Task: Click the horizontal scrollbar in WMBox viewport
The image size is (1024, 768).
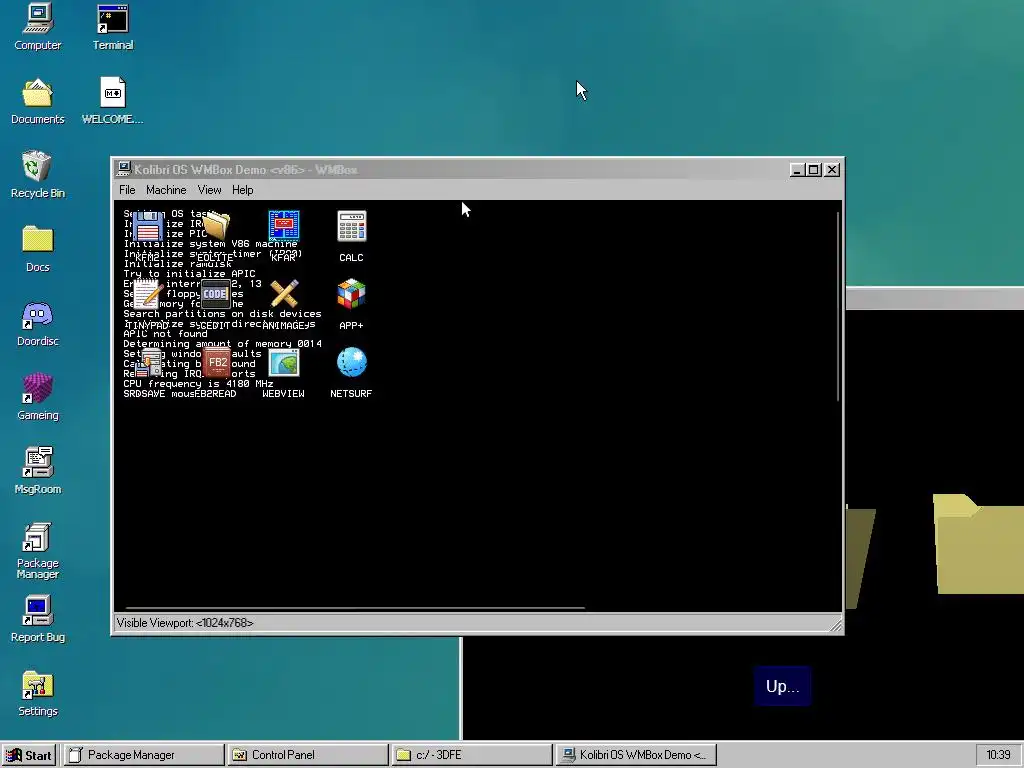Action: point(355,607)
